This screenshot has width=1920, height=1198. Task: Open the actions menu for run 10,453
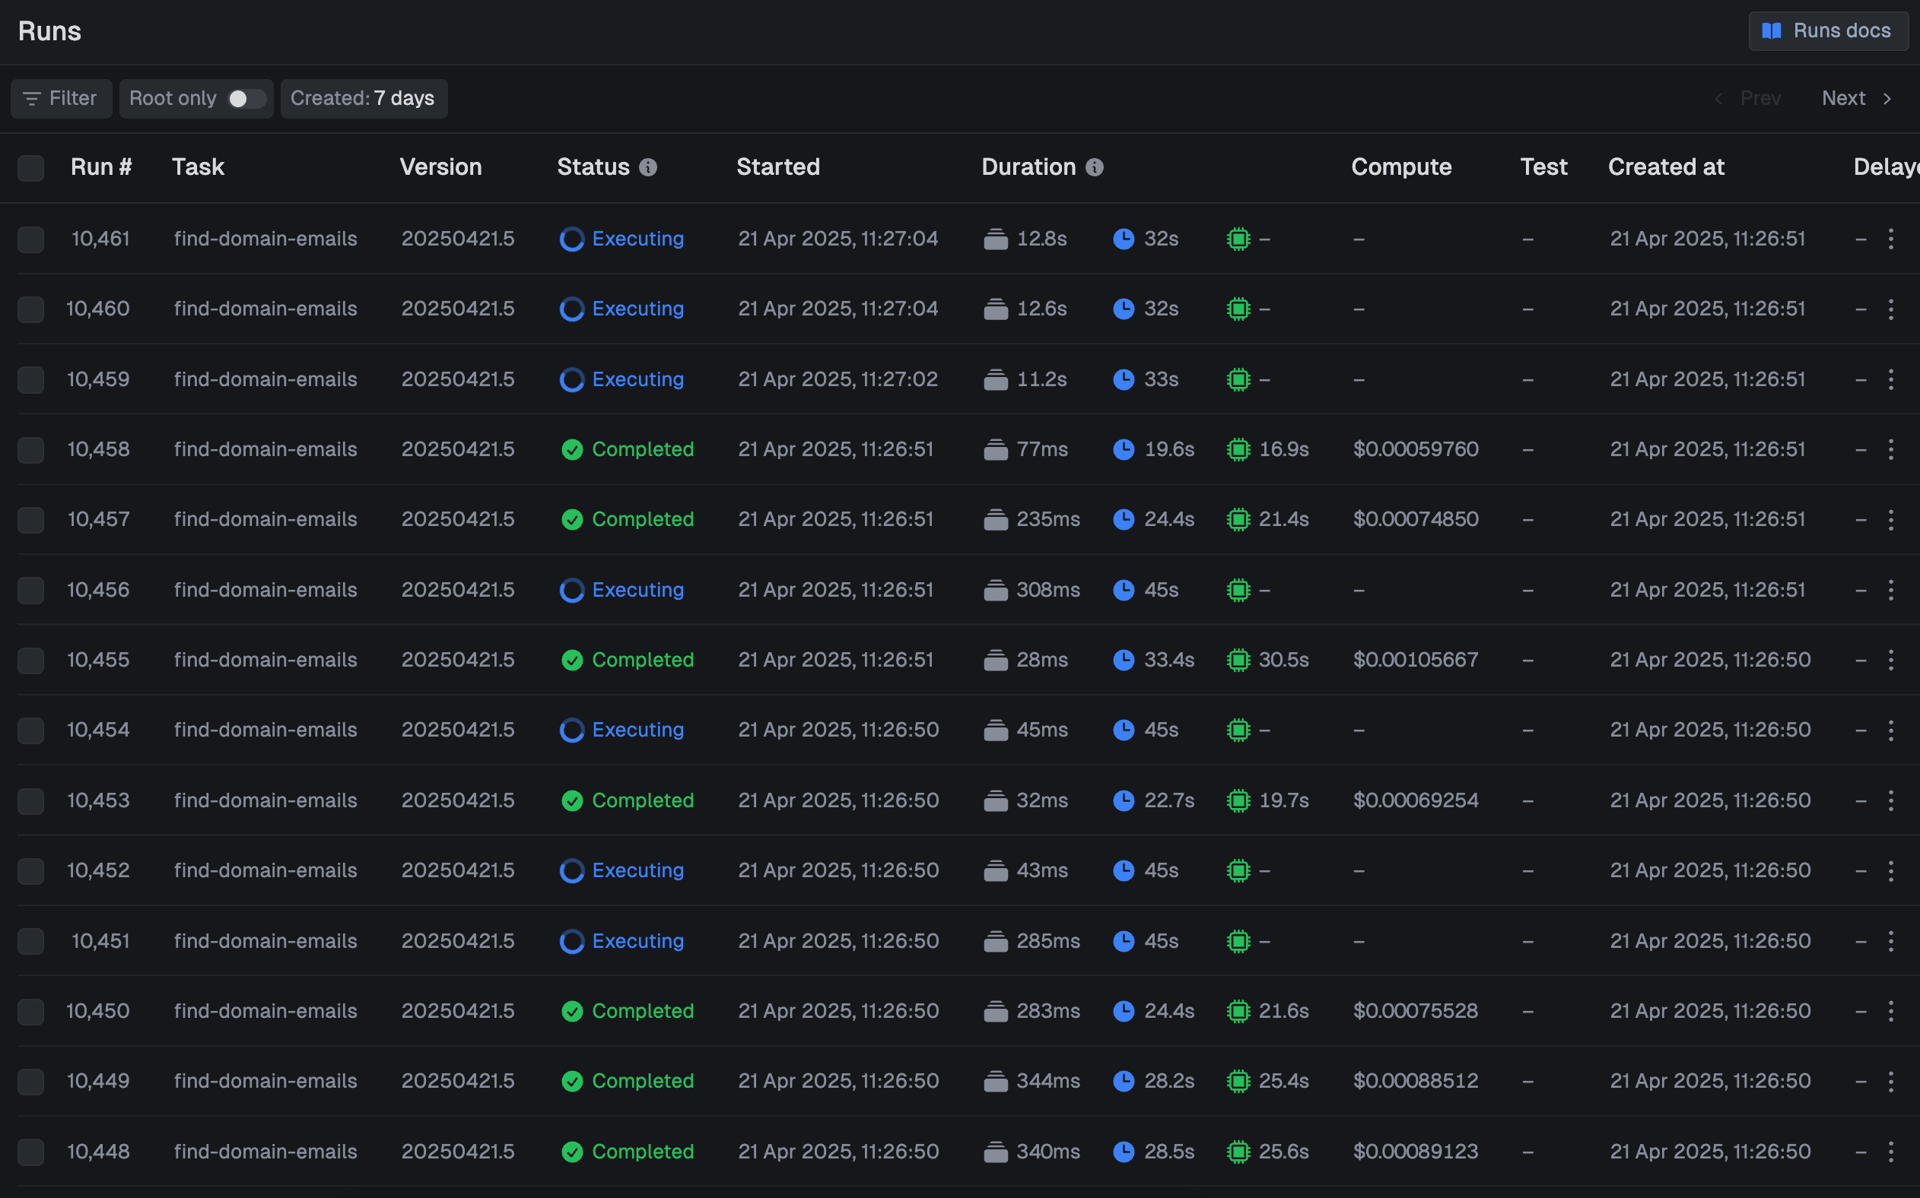click(x=1890, y=800)
